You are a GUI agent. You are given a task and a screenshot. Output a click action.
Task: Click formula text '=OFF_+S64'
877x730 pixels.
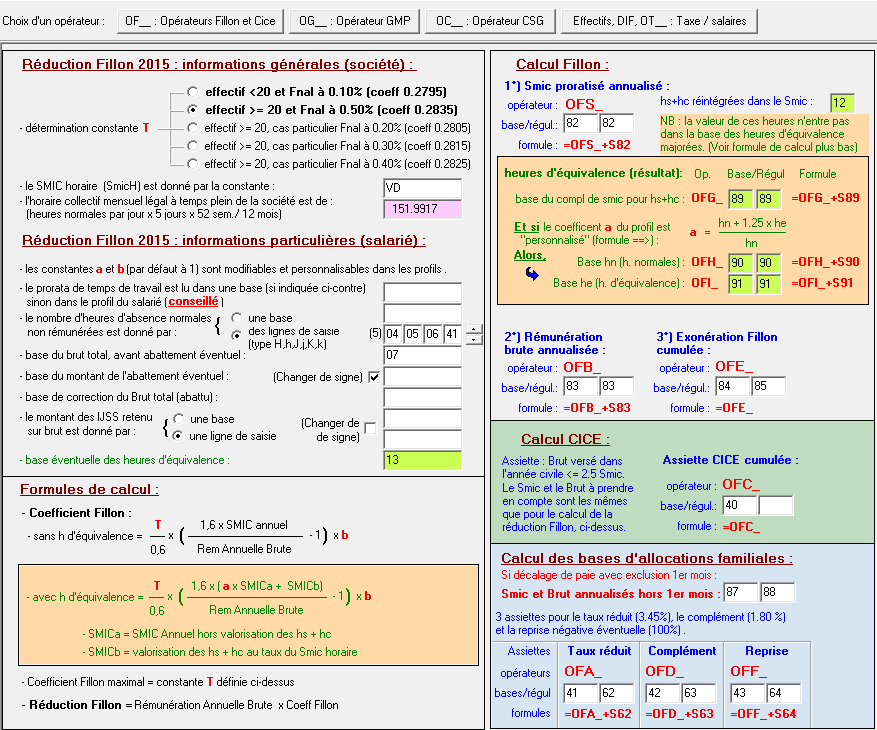[763, 714]
